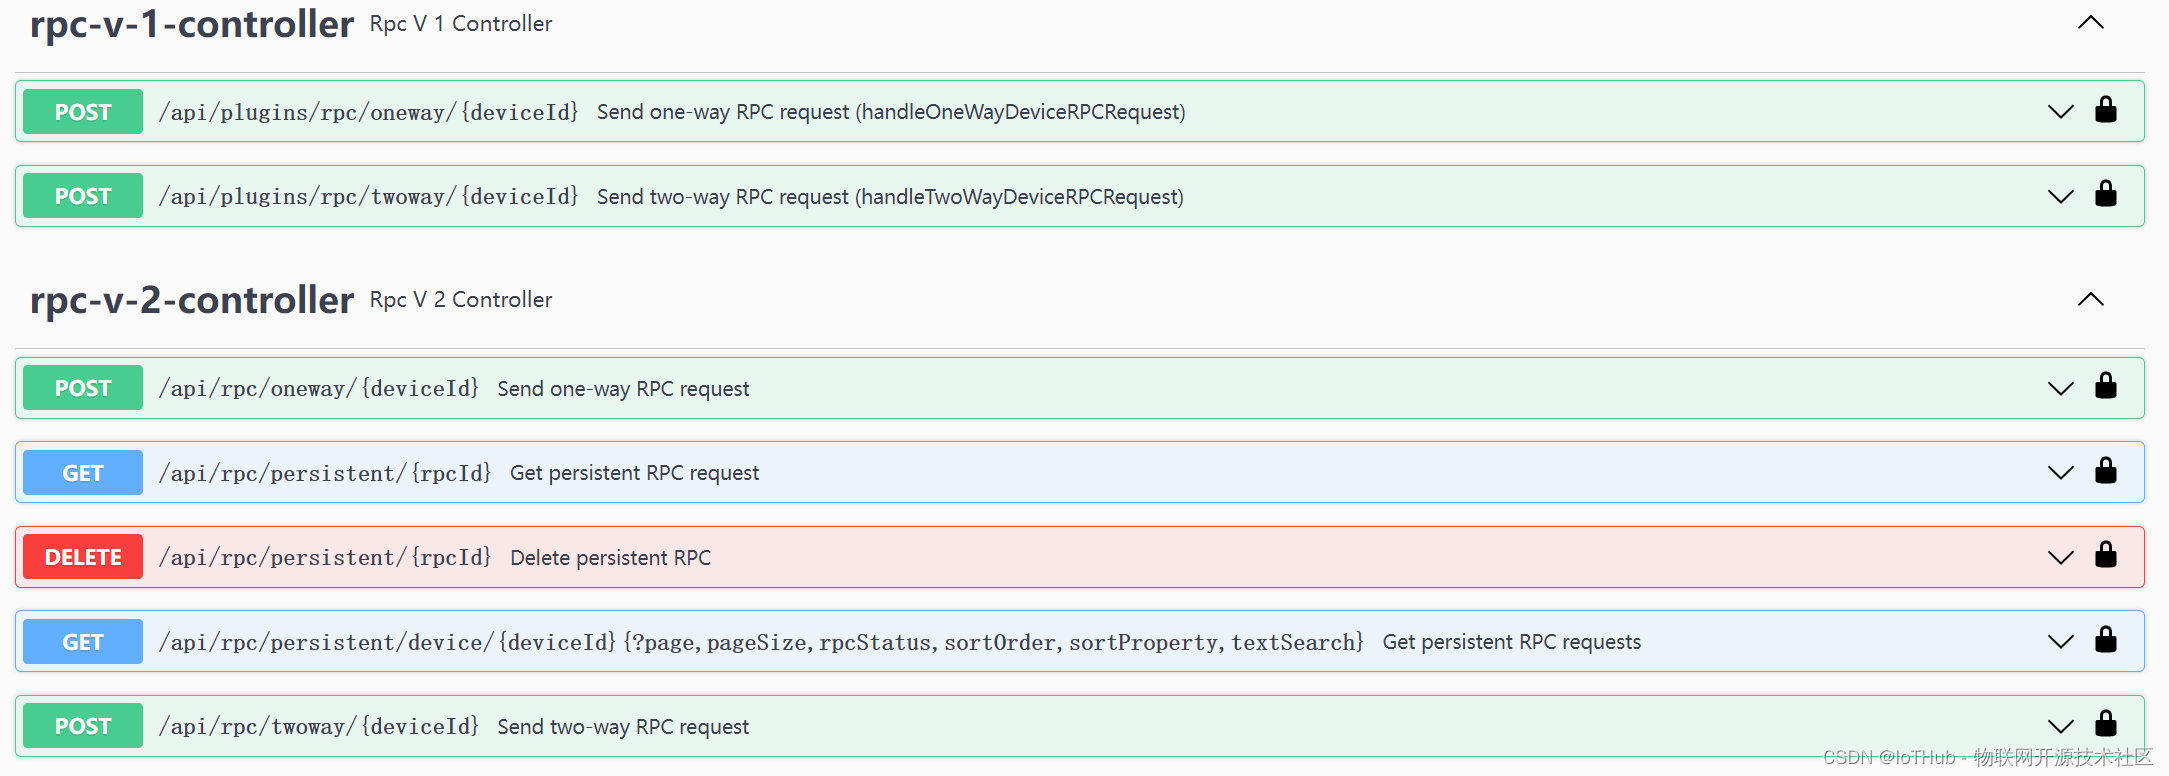This screenshot has height=776, width=2169.
Task: Click GET path /api/rpc/persistent/{rpcId}
Action: (x=325, y=473)
